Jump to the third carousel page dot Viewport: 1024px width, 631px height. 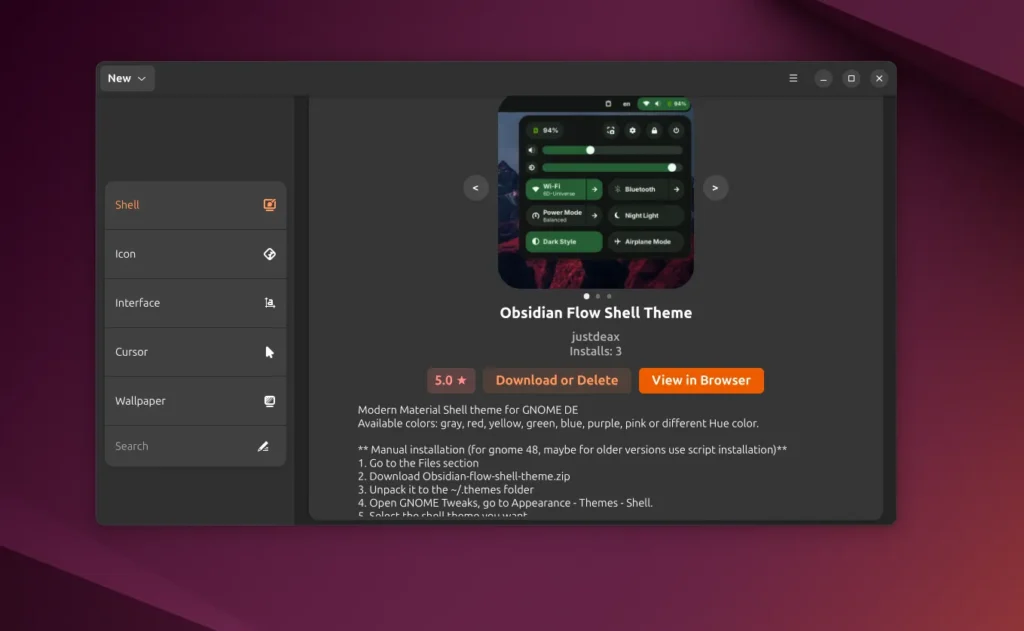click(x=609, y=296)
